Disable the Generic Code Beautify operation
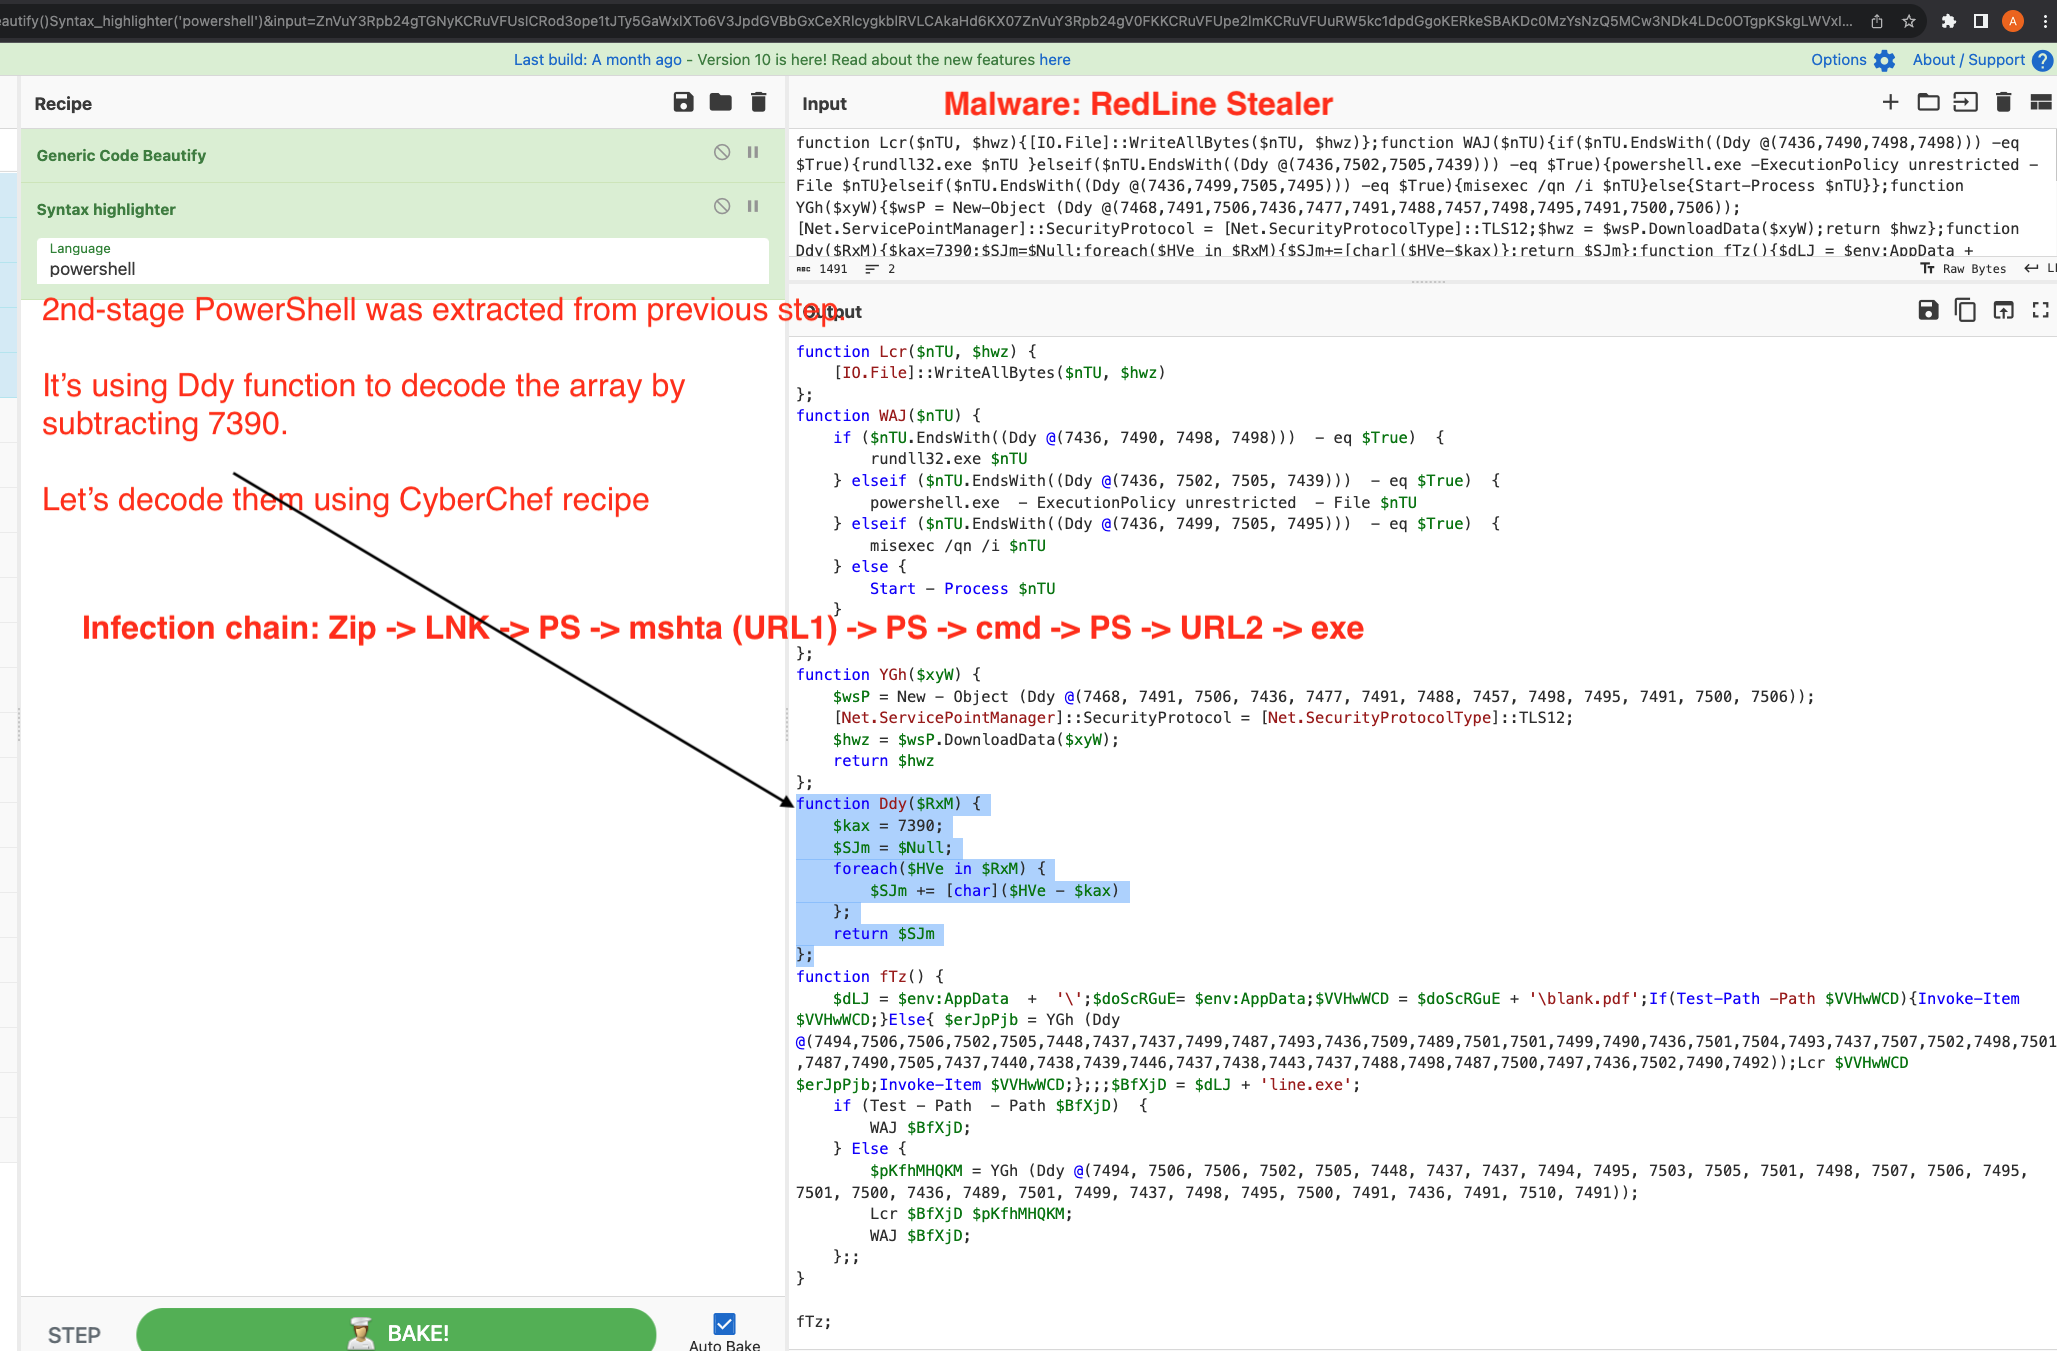This screenshot has height=1351, width=2057. pyautogui.click(x=722, y=152)
